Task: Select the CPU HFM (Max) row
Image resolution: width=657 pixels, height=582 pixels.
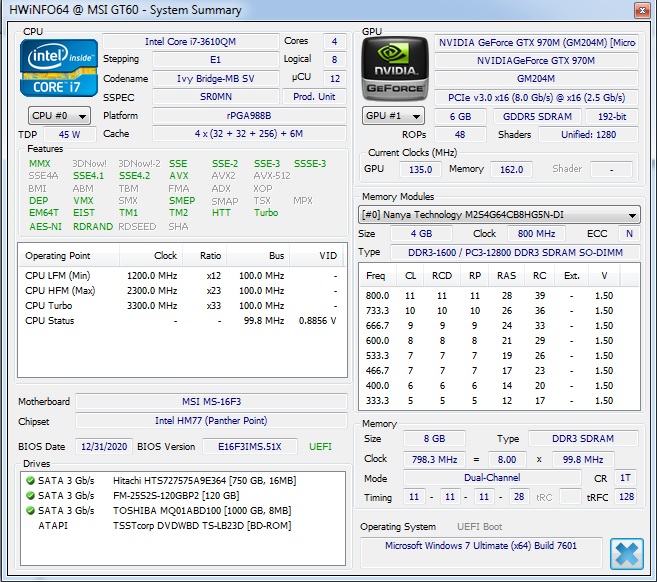Action: (182, 291)
